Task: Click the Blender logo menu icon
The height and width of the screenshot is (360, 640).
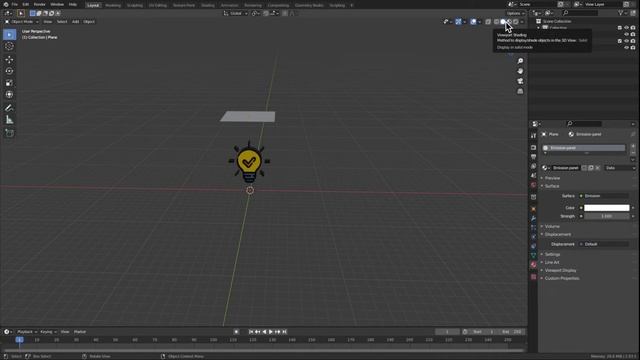Action: click(x=6, y=4)
